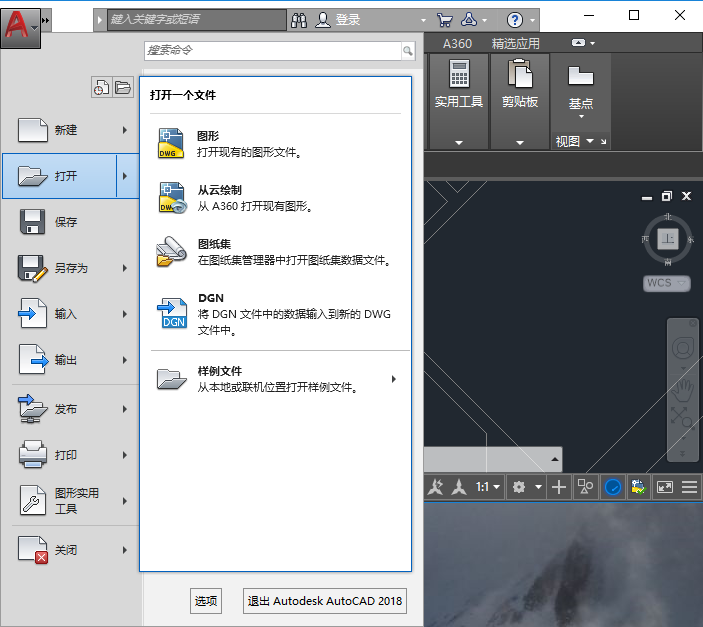Focus the keyword search box in title bar
Image resolution: width=703 pixels, height=627 pixels.
click(197, 20)
